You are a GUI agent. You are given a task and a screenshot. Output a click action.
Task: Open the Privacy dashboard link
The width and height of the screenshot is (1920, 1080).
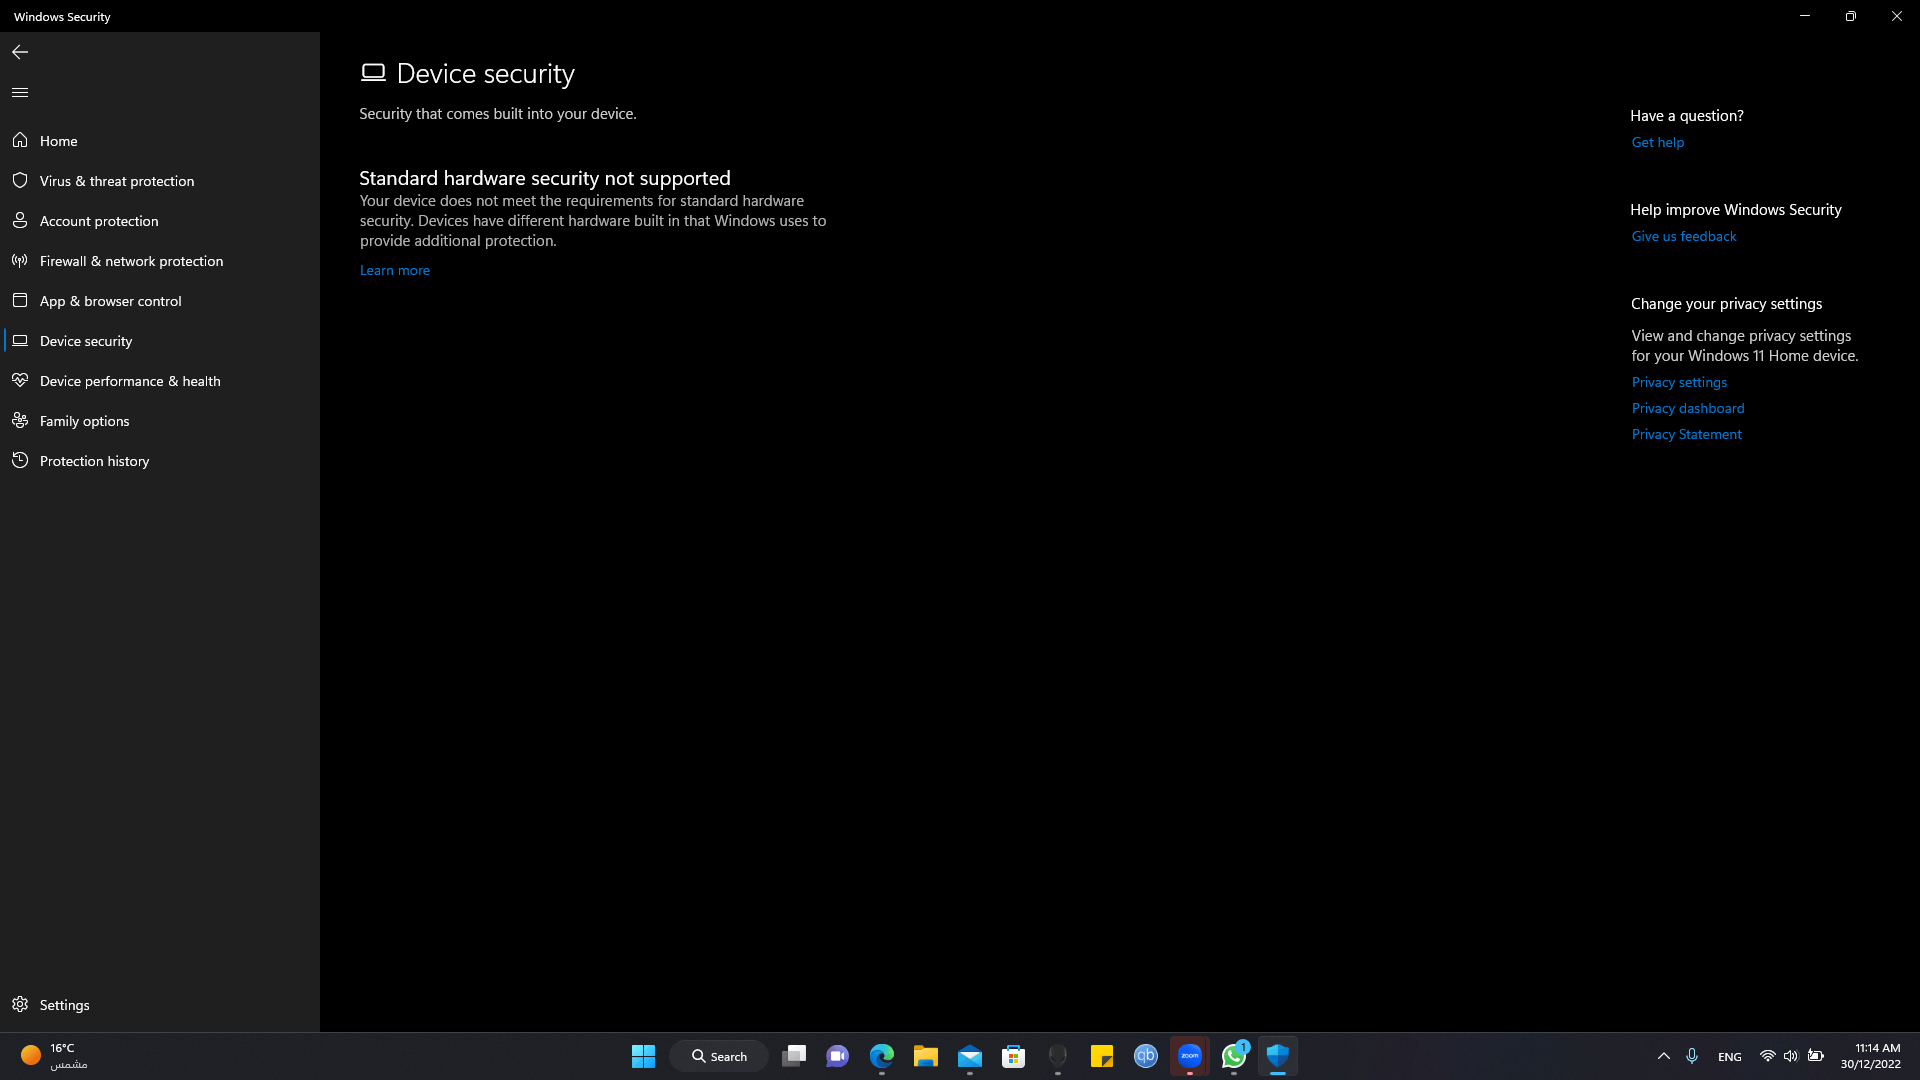point(1687,408)
